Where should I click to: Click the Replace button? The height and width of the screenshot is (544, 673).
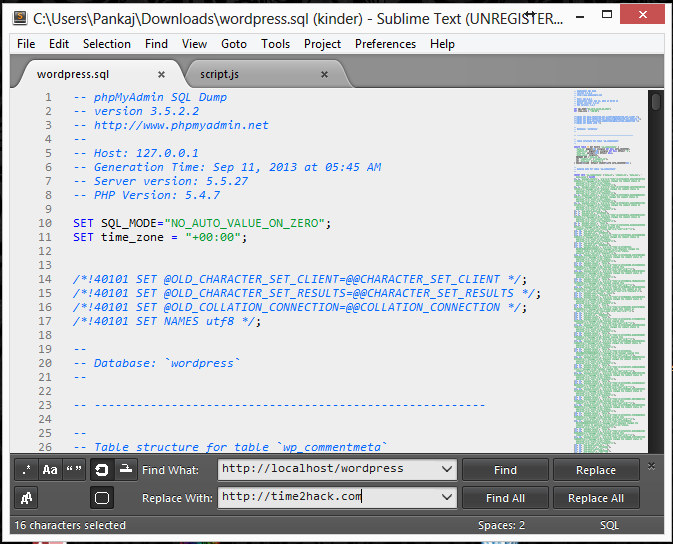pos(596,470)
